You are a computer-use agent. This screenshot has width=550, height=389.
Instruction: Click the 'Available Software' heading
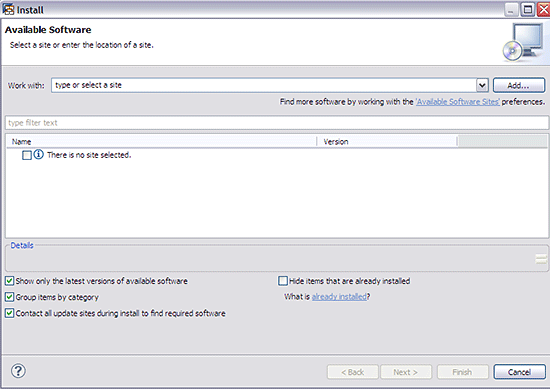48,30
